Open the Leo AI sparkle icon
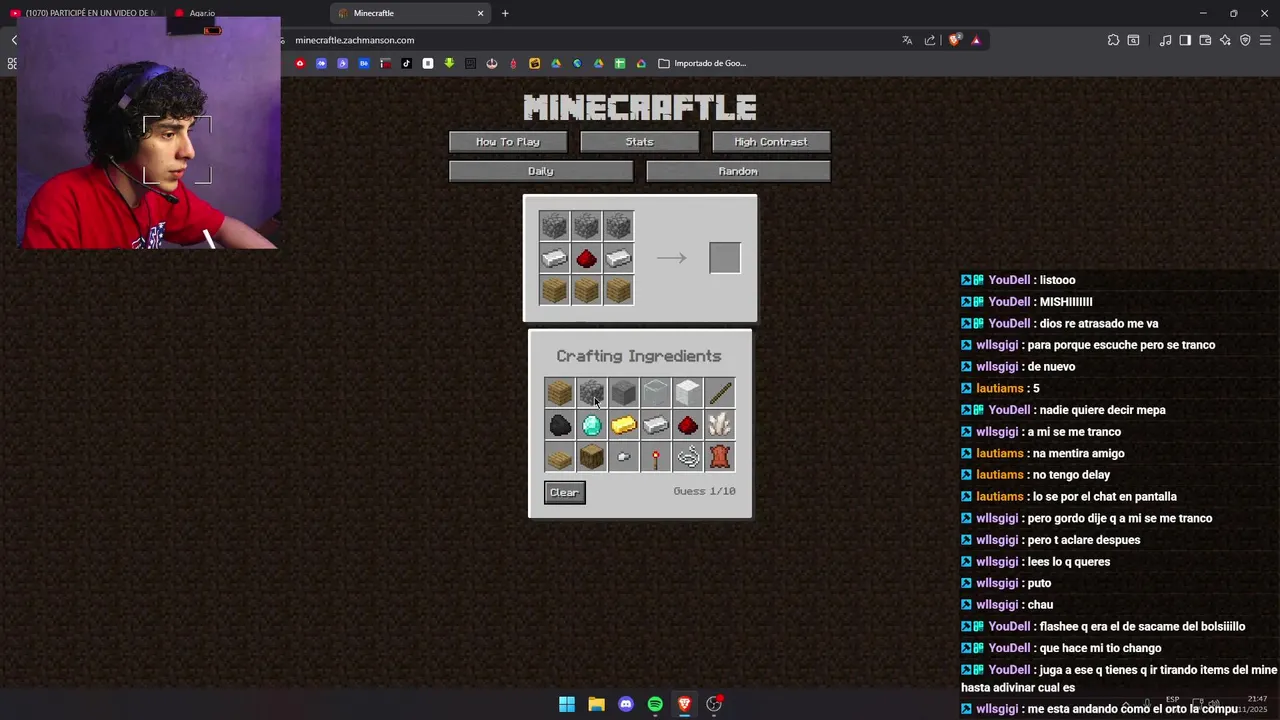The height and width of the screenshot is (720, 1280). coord(1225,40)
